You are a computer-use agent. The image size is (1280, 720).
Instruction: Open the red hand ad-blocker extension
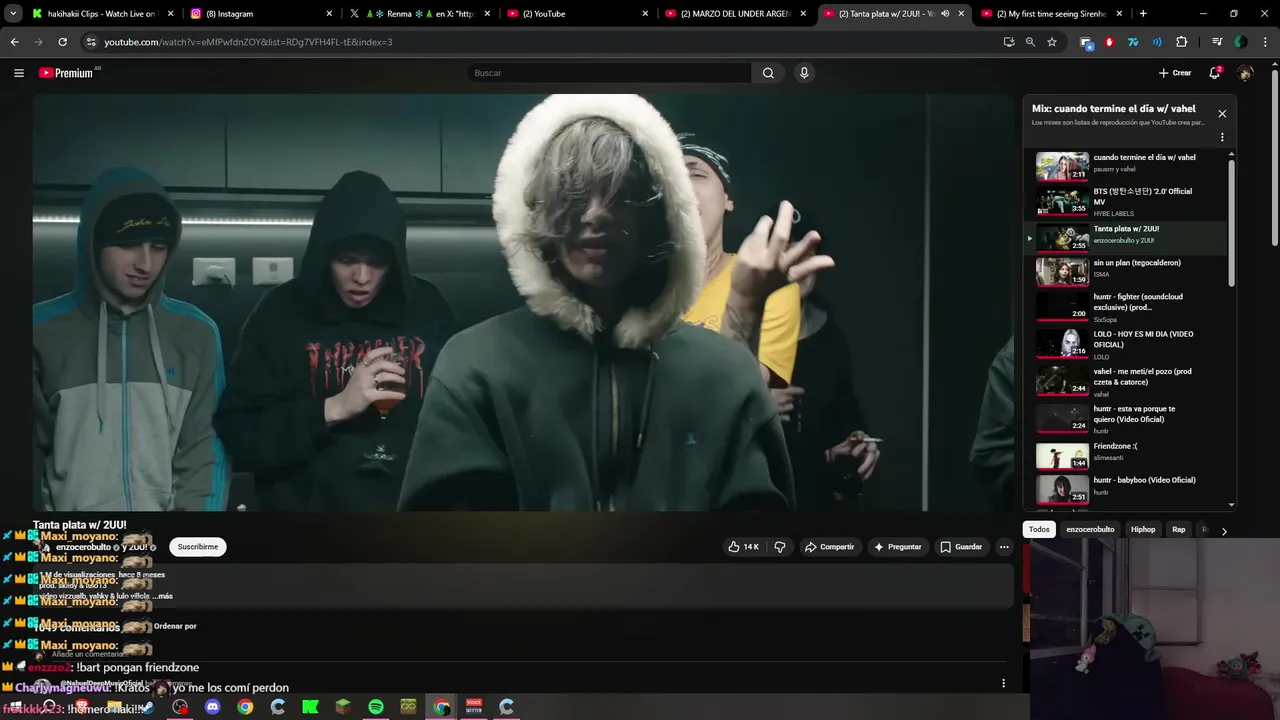pyautogui.click(x=1109, y=42)
